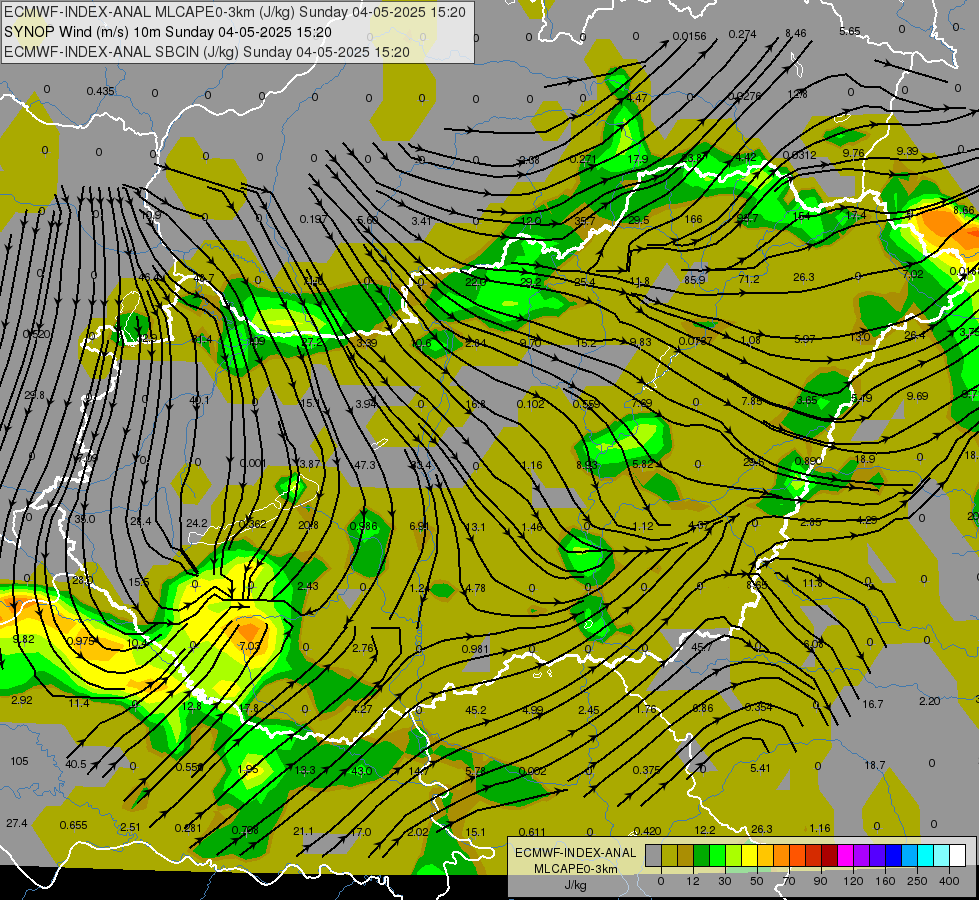Click the map value 4.47

637,98
